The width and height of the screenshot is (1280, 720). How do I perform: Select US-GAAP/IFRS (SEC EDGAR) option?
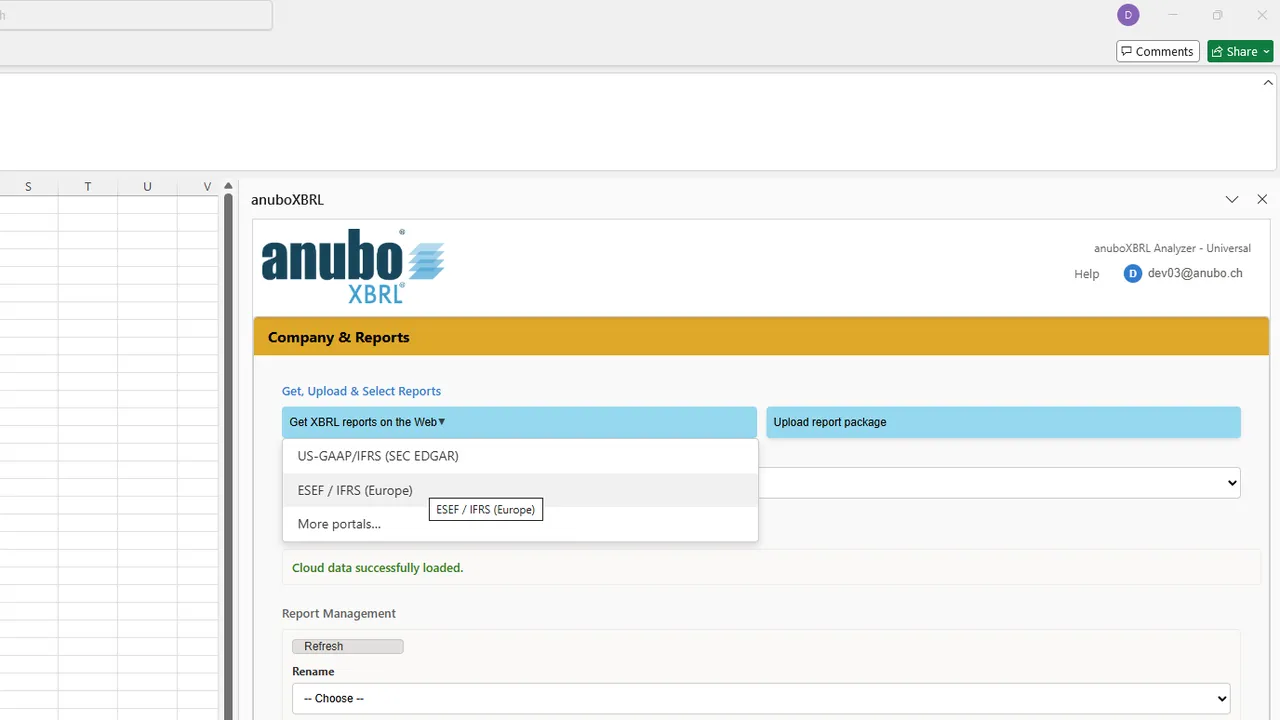tap(520, 456)
